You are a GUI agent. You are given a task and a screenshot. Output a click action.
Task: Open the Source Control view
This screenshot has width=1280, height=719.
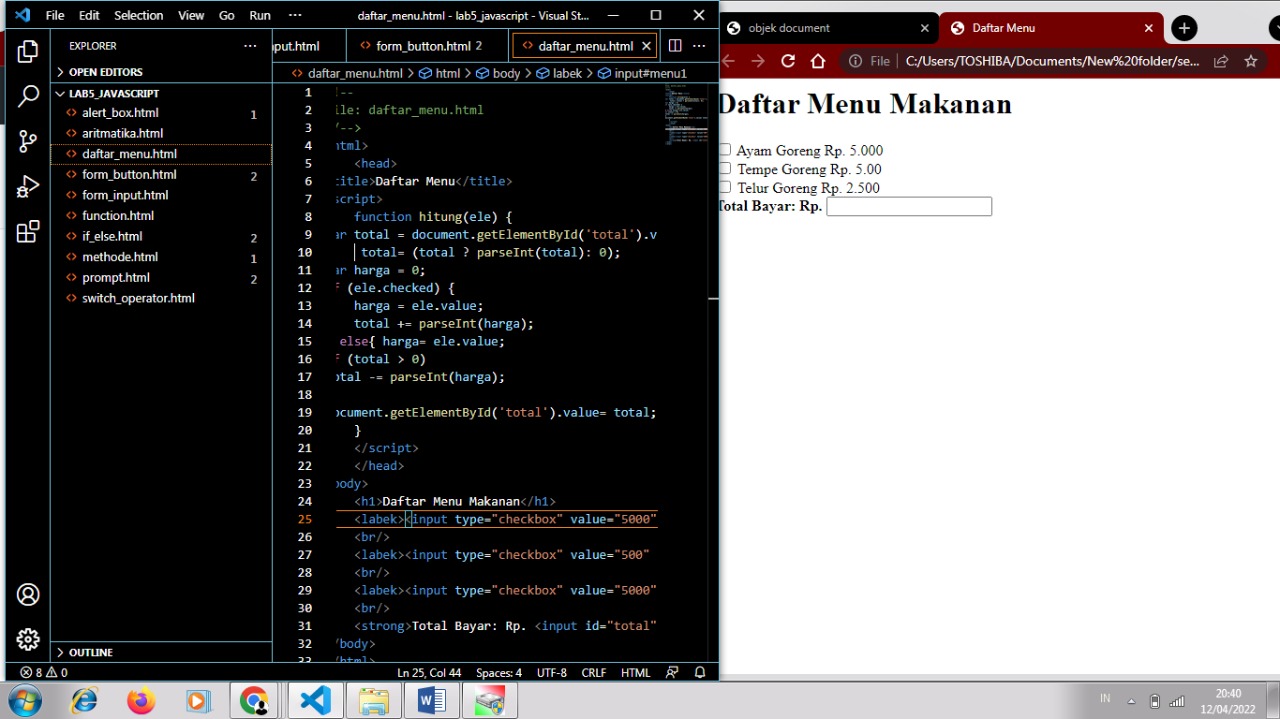coord(27,141)
